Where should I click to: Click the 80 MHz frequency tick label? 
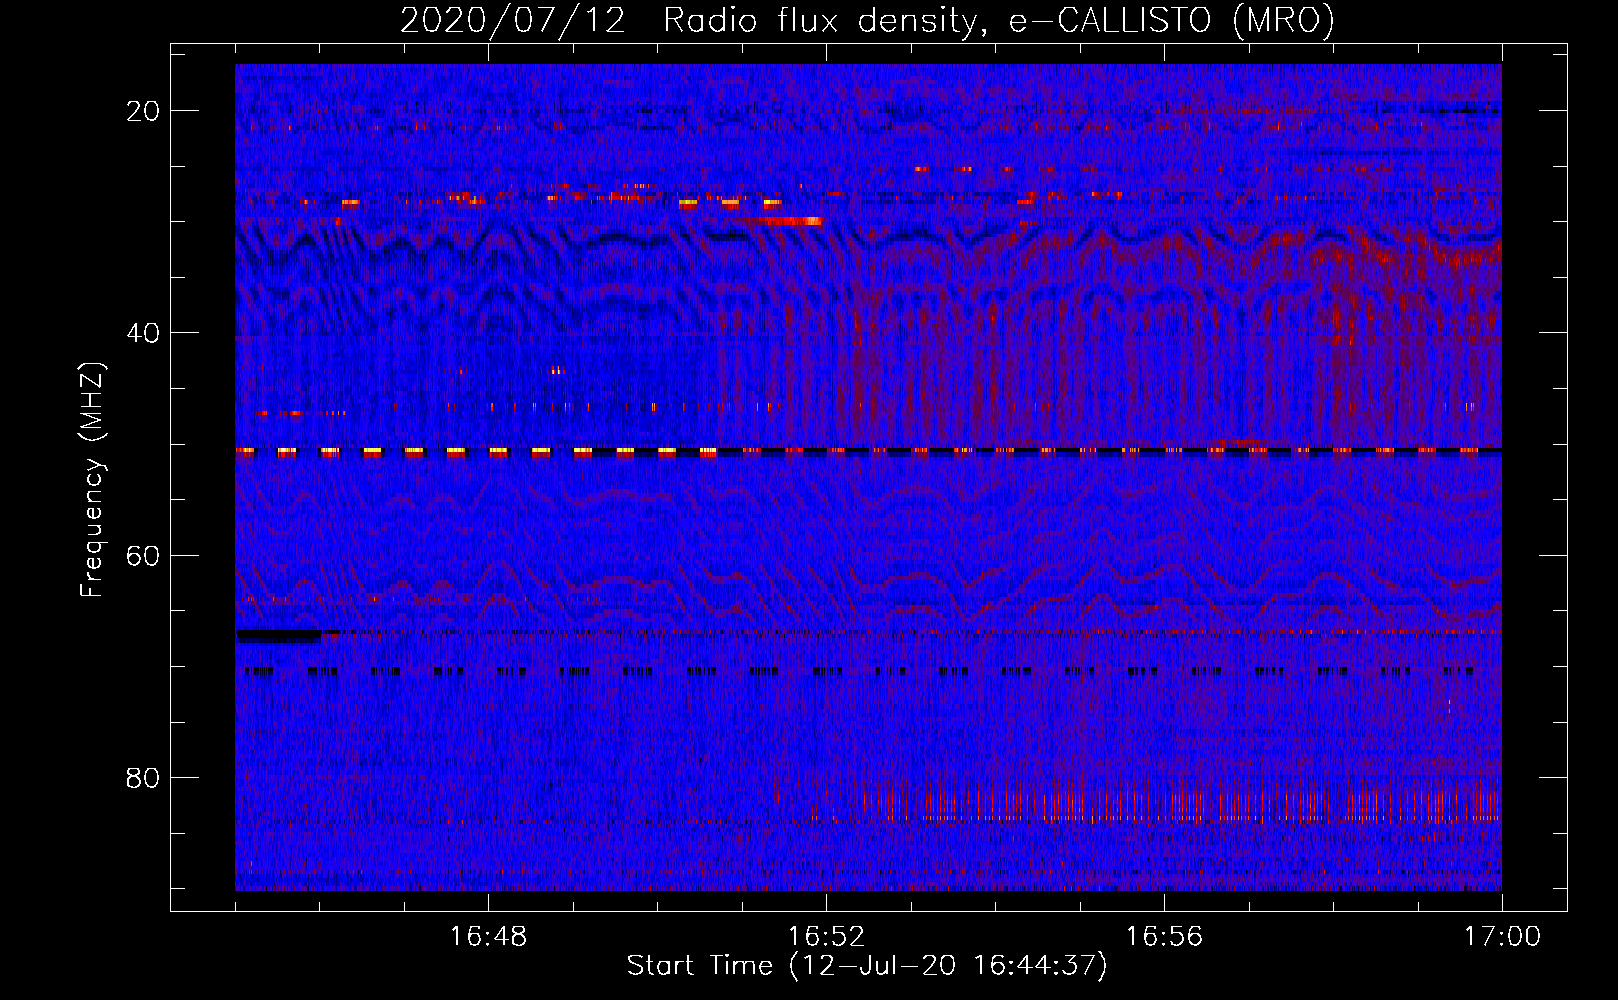coord(143,777)
